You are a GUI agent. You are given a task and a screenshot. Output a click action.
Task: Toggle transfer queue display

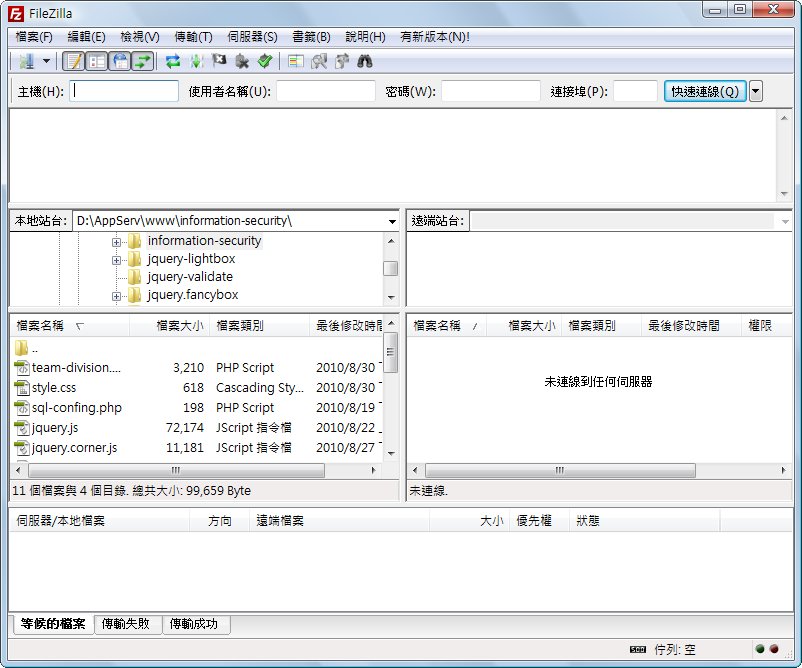point(143,61)
